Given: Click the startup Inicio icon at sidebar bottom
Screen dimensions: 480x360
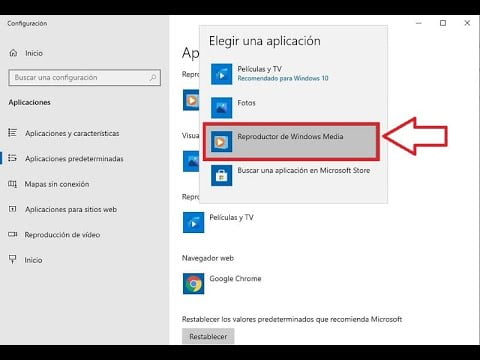Looking at the screenshot, I should [12, 260].
